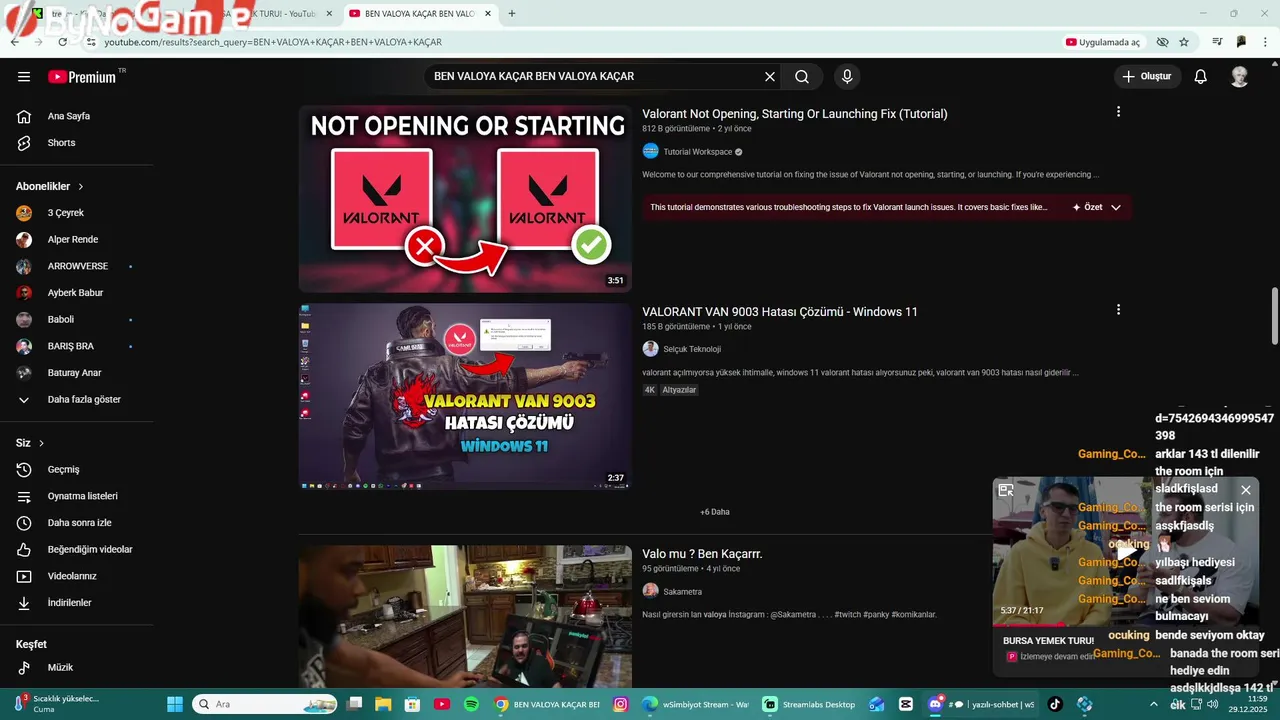Open Instagram from the taskbar
Viewport: 1280px width, 720px height.
pyautogui.click(x=620, y=704)
